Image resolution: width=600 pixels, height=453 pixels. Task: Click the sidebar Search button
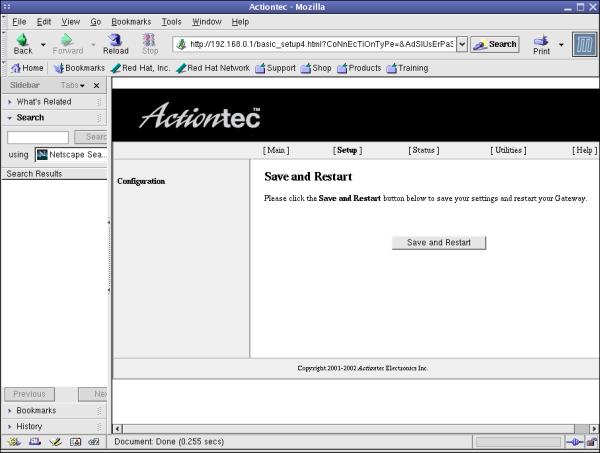point(91,137)
